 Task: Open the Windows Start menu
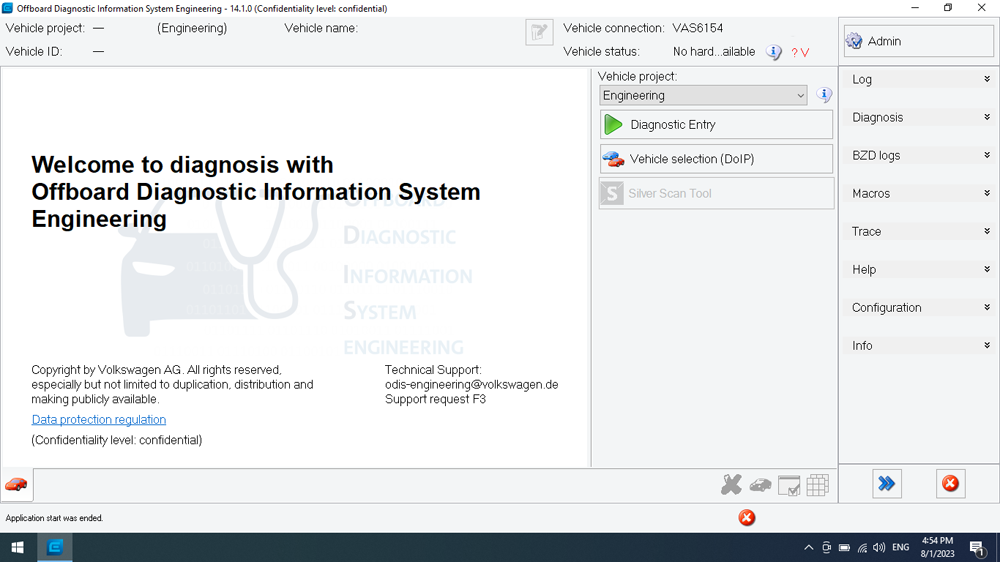(18, 547)
